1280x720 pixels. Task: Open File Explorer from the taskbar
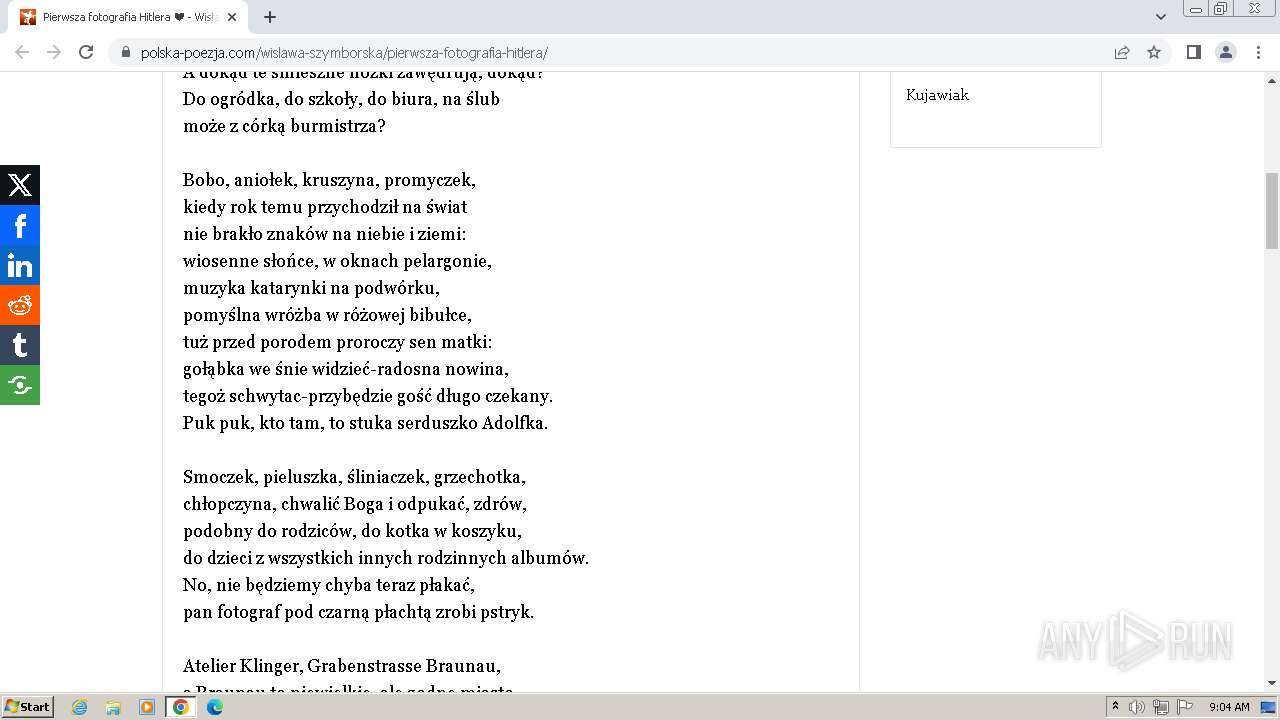point(113,707)
